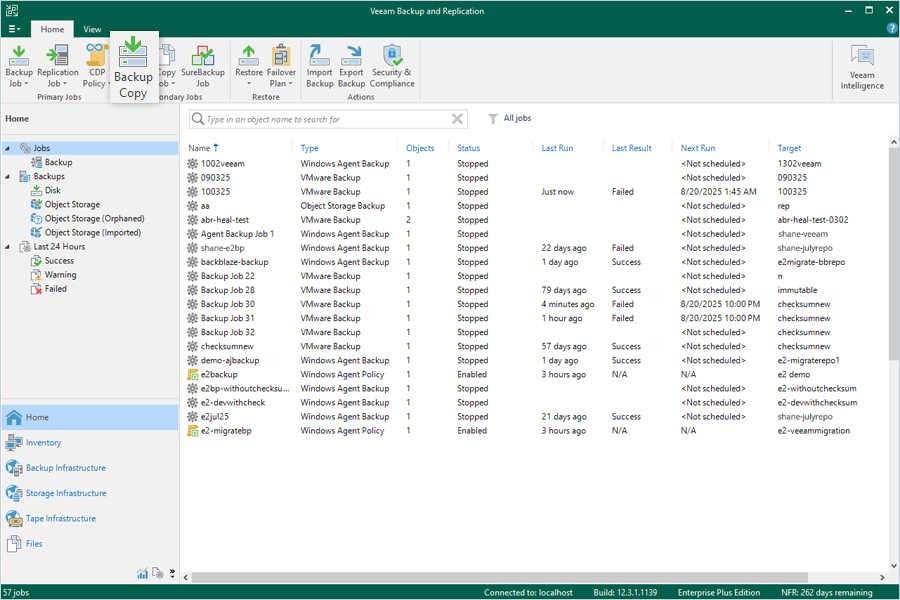Click Import Backup in the ribbon

(x=320, y=66)
